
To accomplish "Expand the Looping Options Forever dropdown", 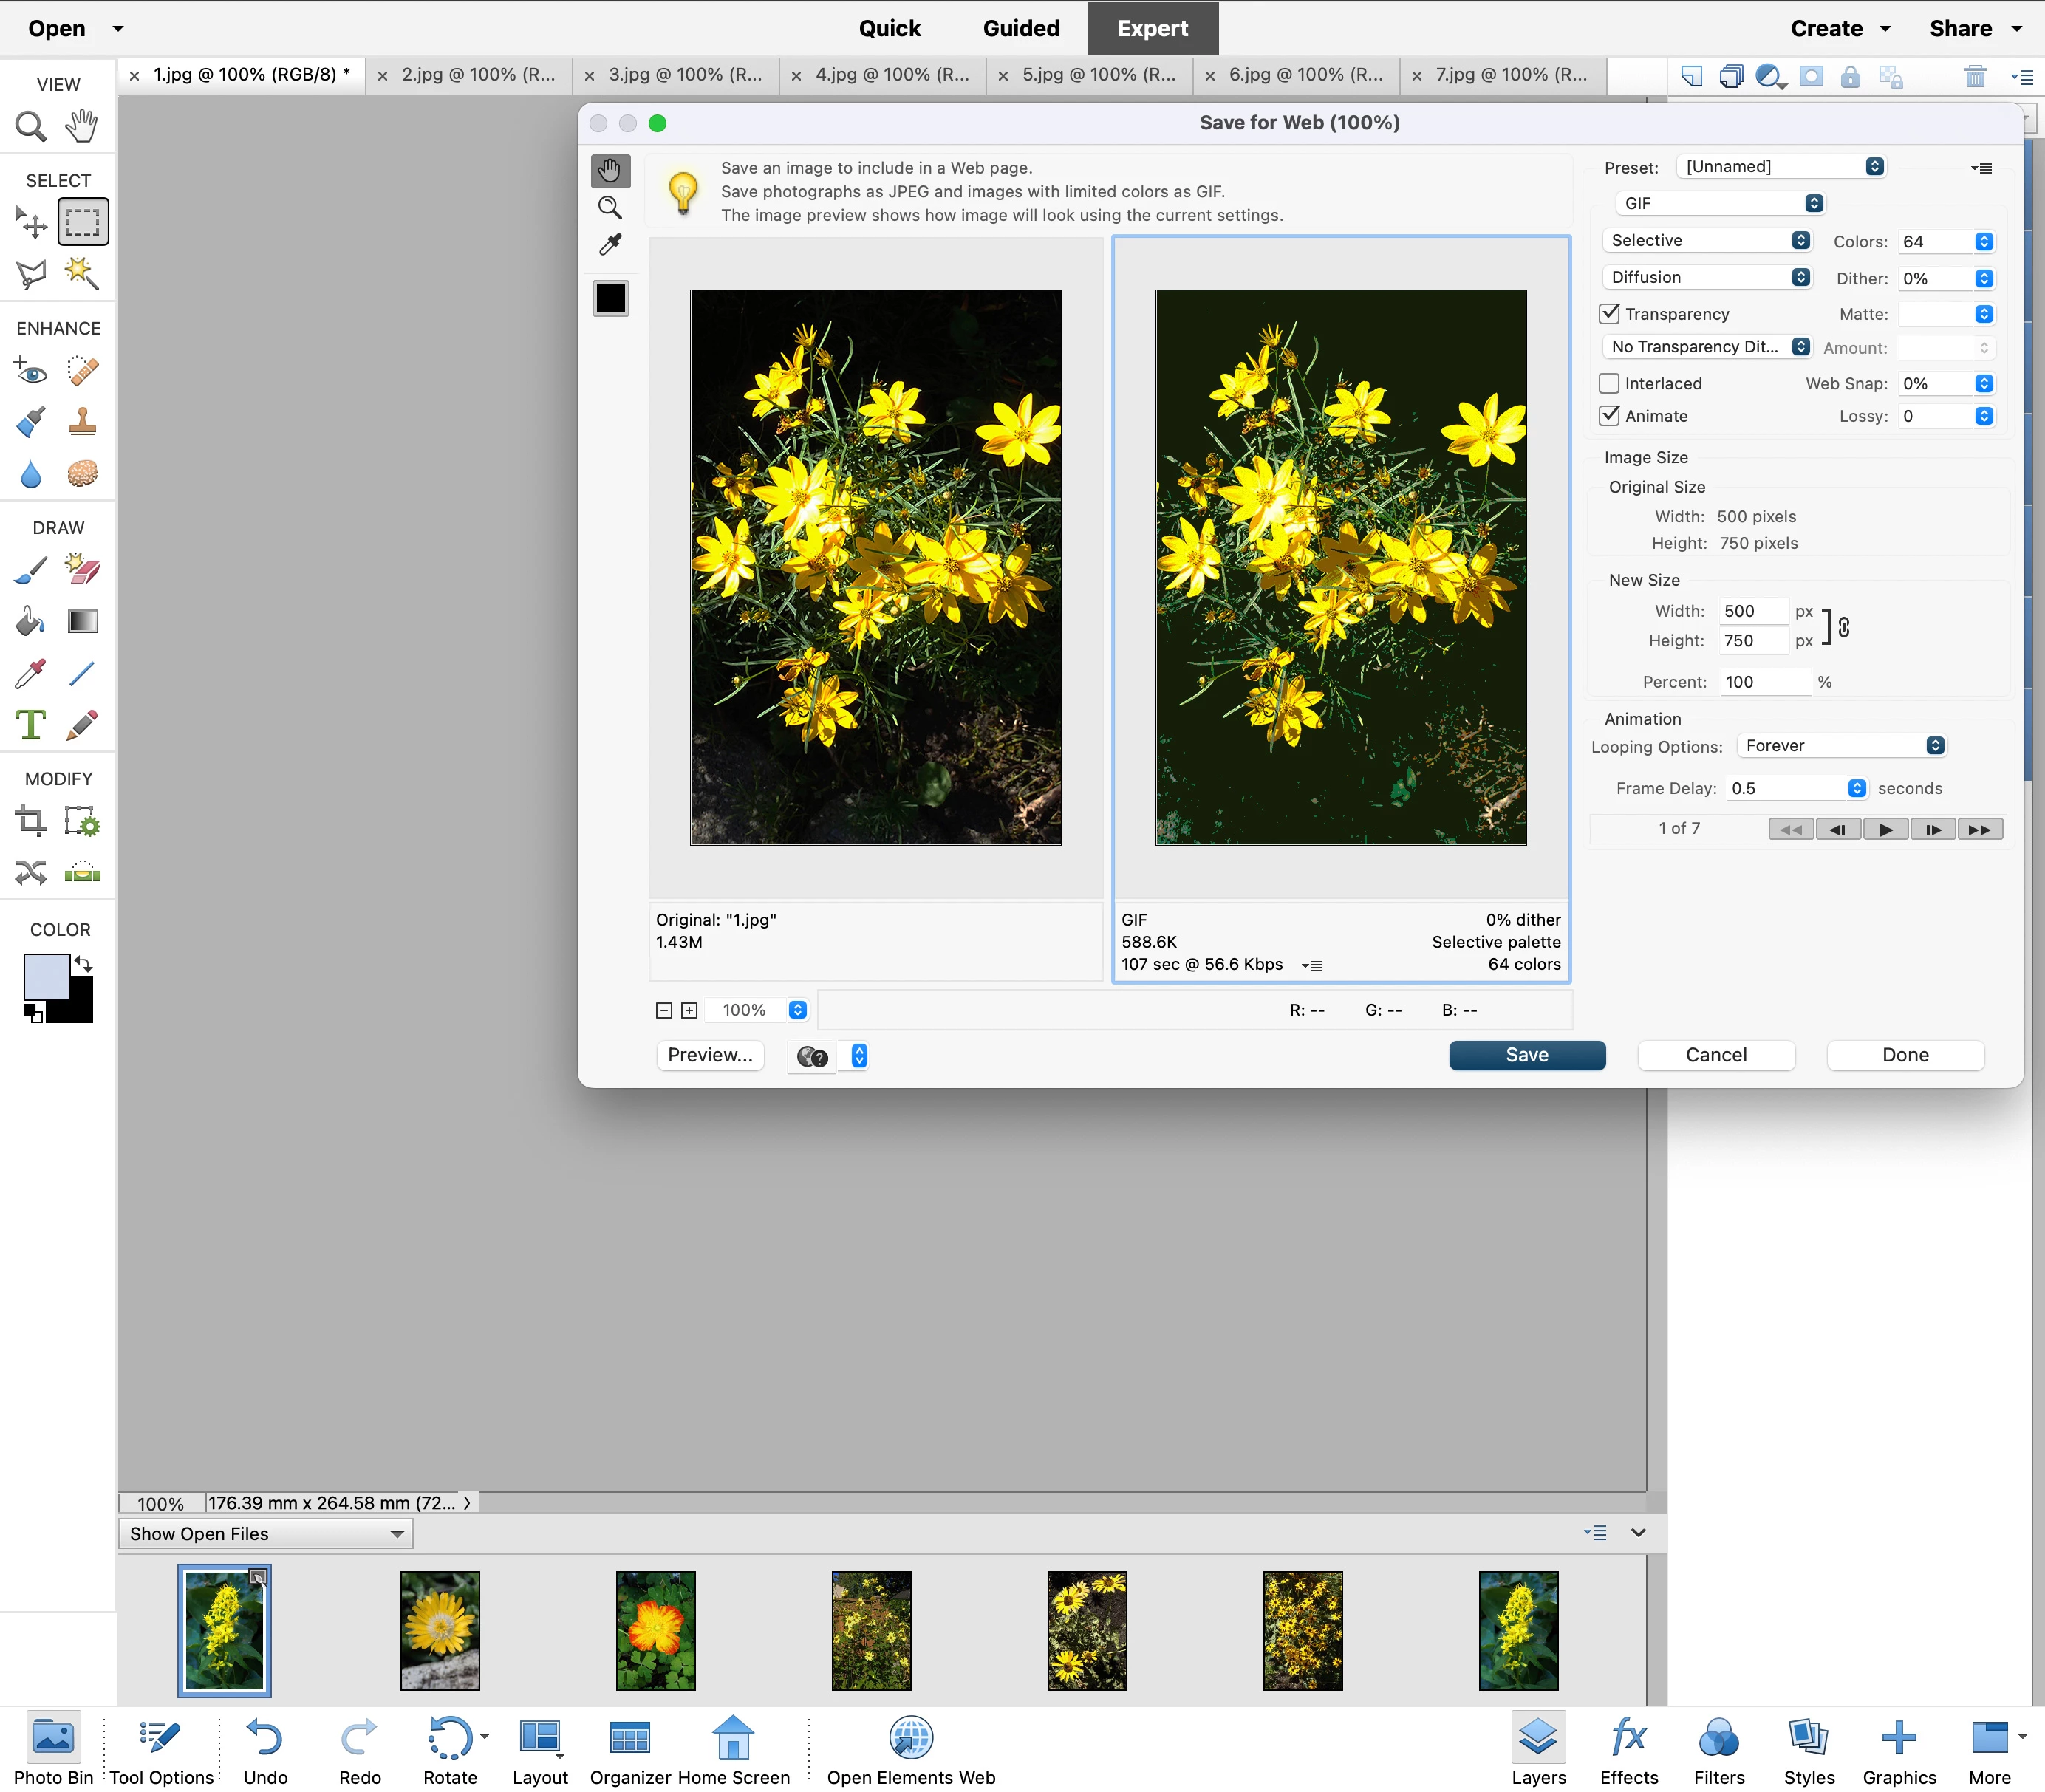I will click(1843, 746).
